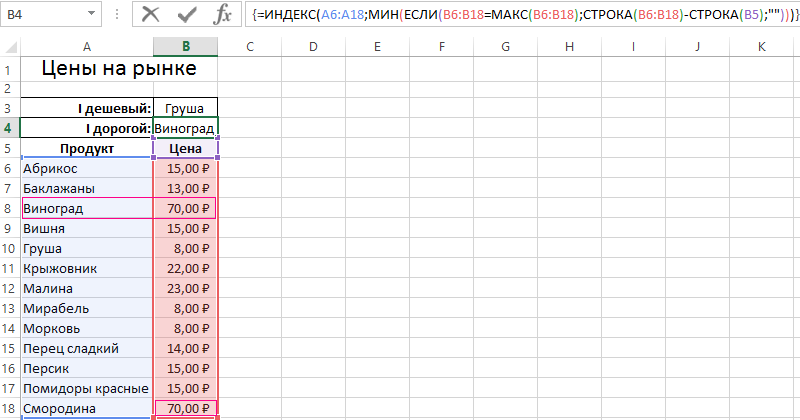Select the 70,00 ₽ price for Смородина
The image size is (800, 420).
click(x=186, y=408)
